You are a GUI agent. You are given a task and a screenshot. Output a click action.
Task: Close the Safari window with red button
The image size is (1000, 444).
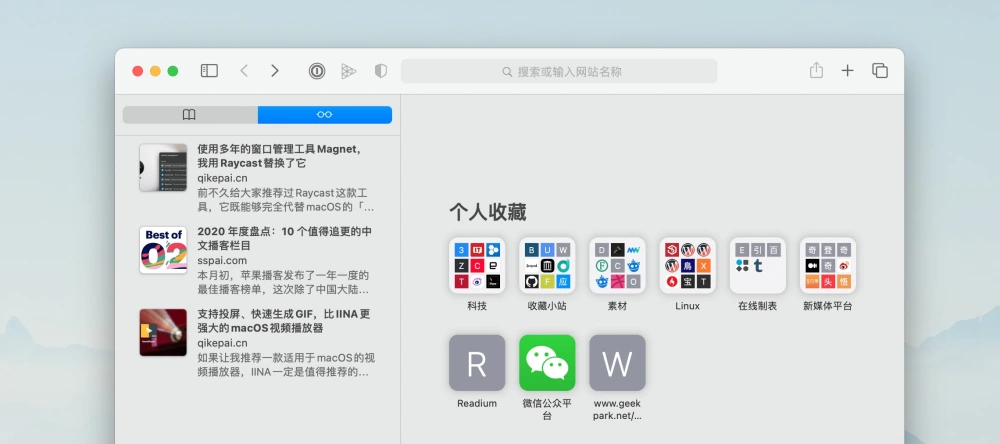tap(138, 71)
